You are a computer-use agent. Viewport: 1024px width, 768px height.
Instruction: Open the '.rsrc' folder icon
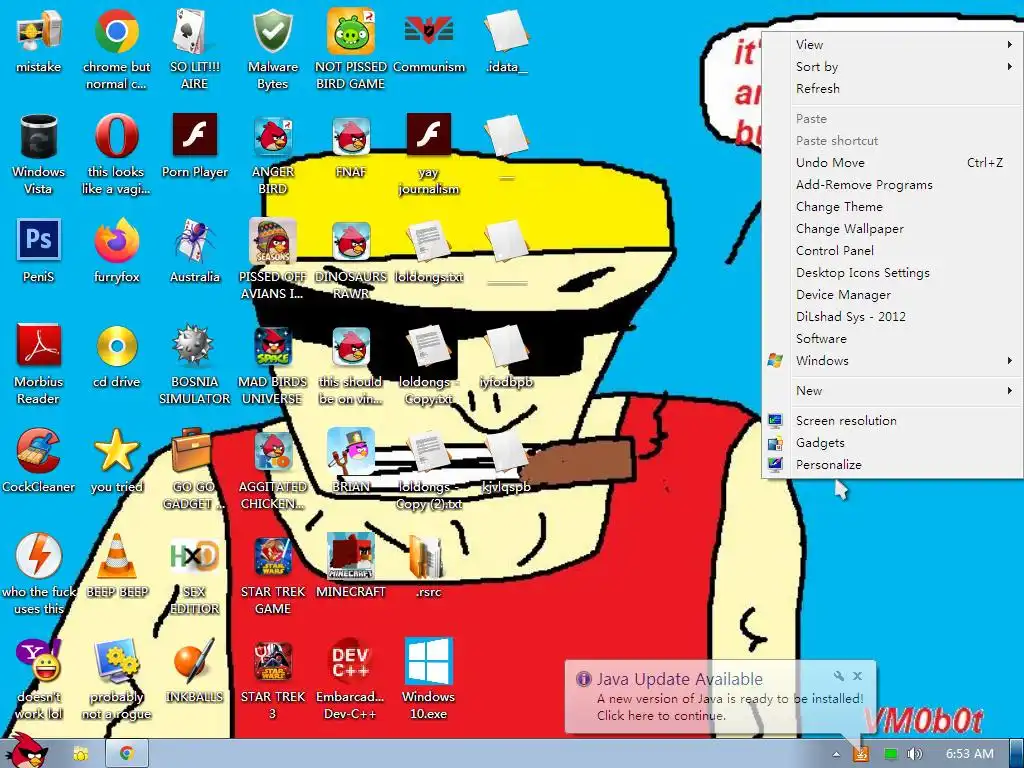pos(427,556)
